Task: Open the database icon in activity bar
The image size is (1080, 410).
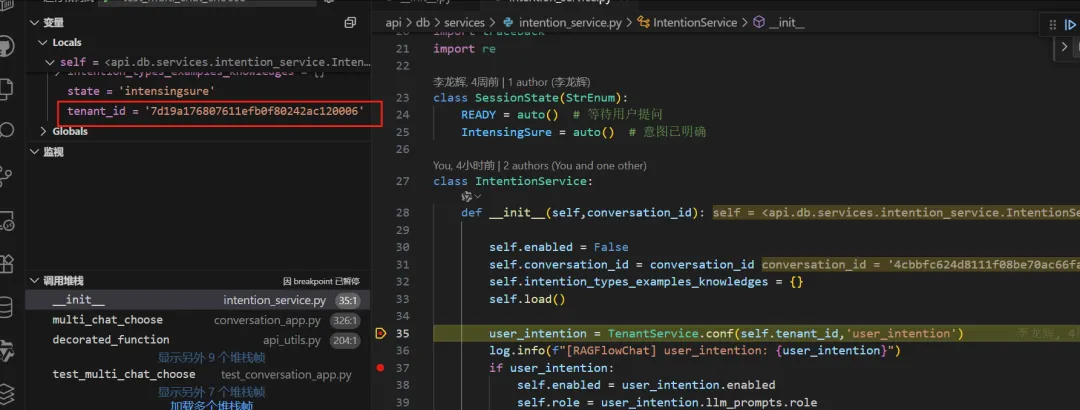Action: coord(6,307)
